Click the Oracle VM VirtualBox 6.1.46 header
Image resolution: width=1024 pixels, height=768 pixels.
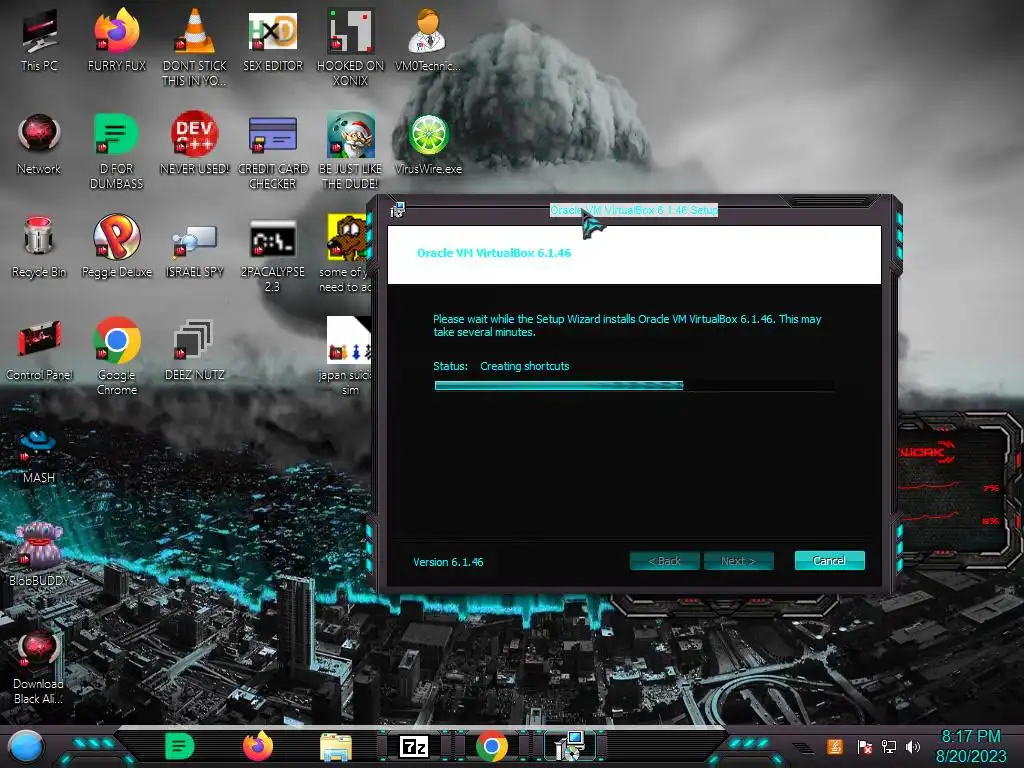pyautogui.click(x=494, y=253)
